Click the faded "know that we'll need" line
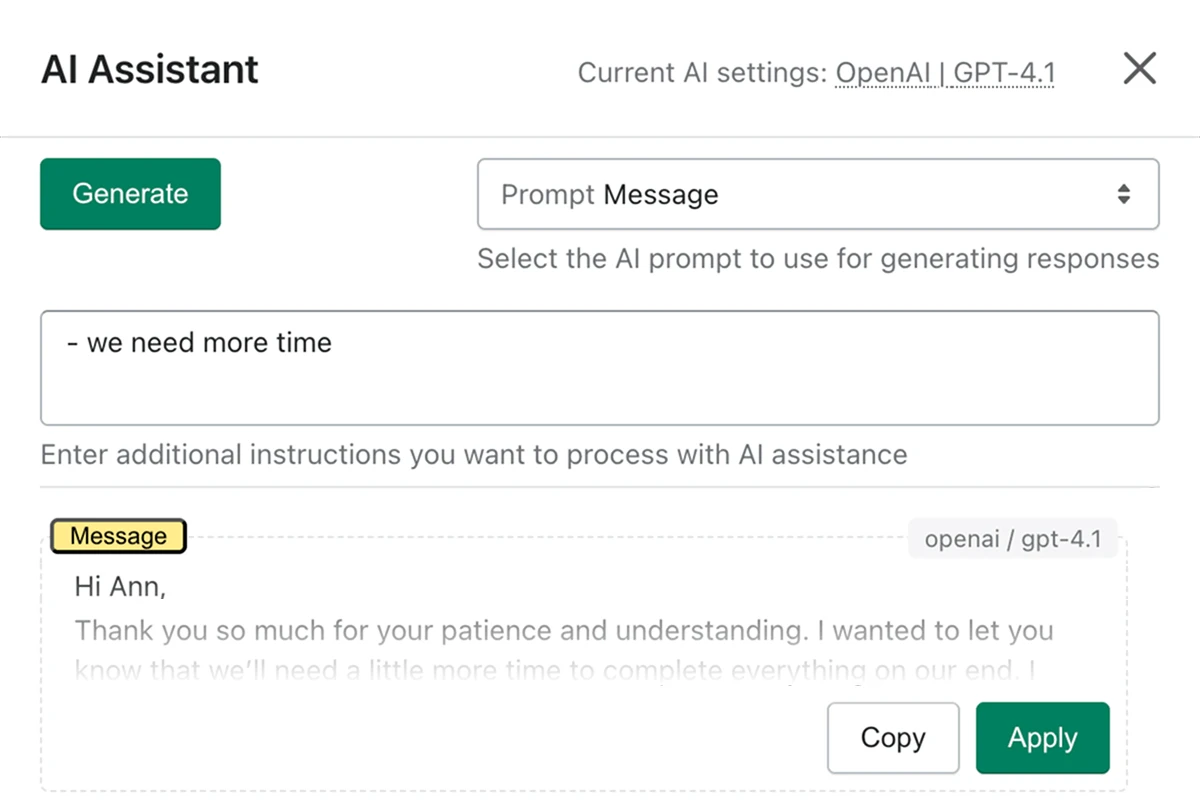Image resolution: width=1200 pixels, height=800 pixels. (x=553, y=670)
